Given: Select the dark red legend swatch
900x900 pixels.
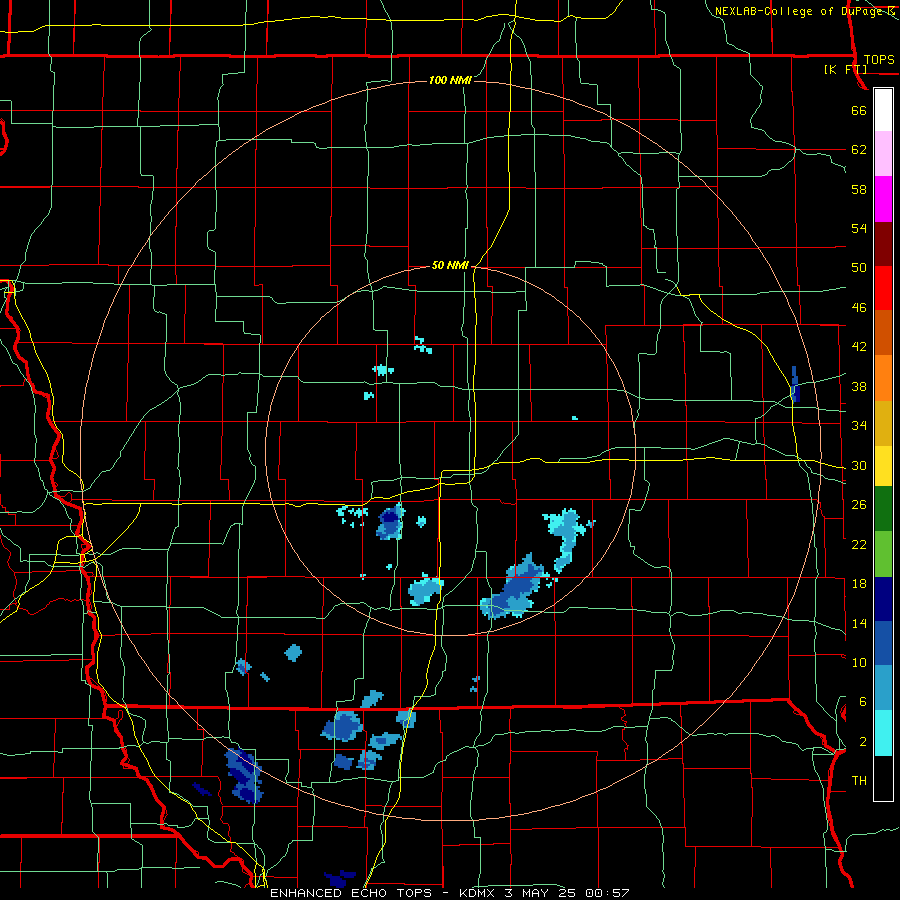Looking at the screenshot, I should (x=883, y=243).
